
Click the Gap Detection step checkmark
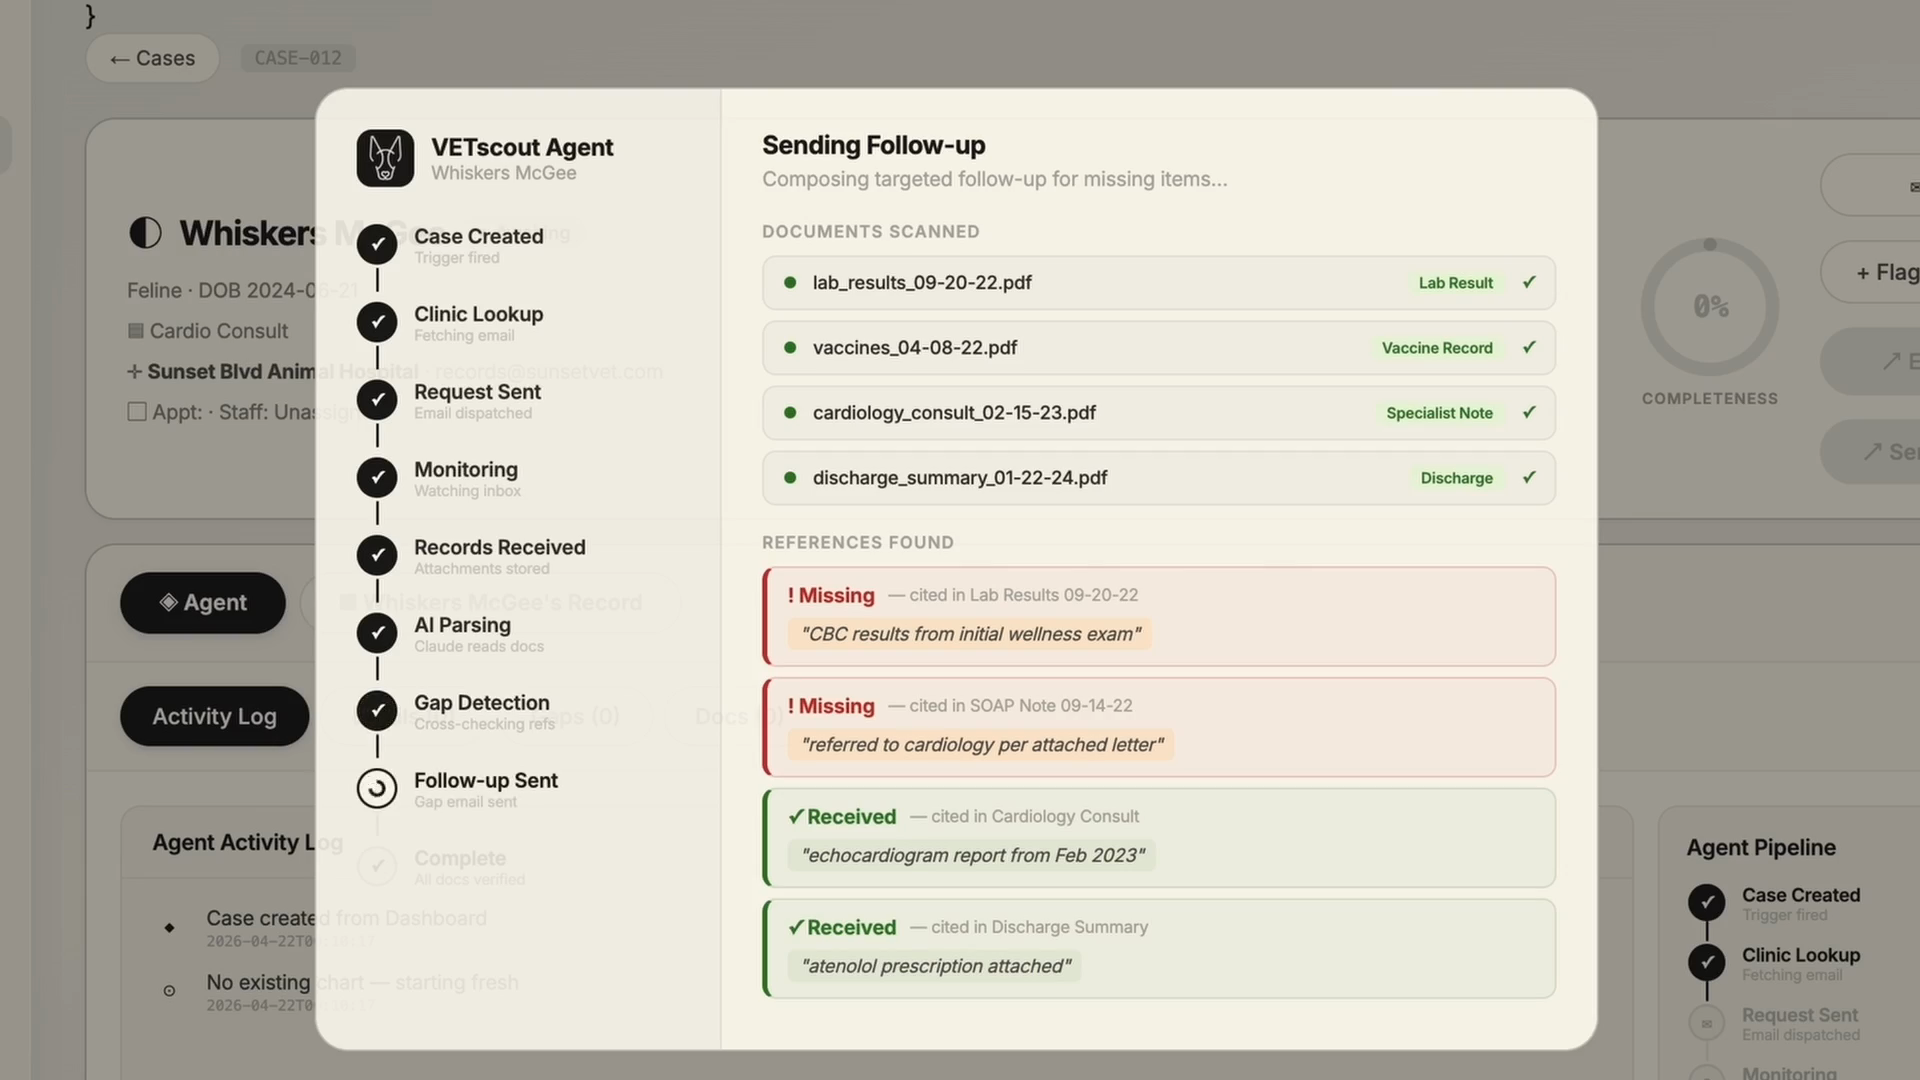[x=377, y=710]
